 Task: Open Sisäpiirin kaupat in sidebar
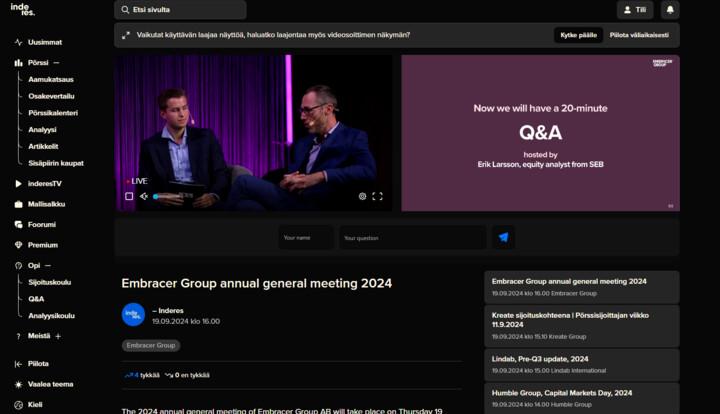(x=56, y=163)
